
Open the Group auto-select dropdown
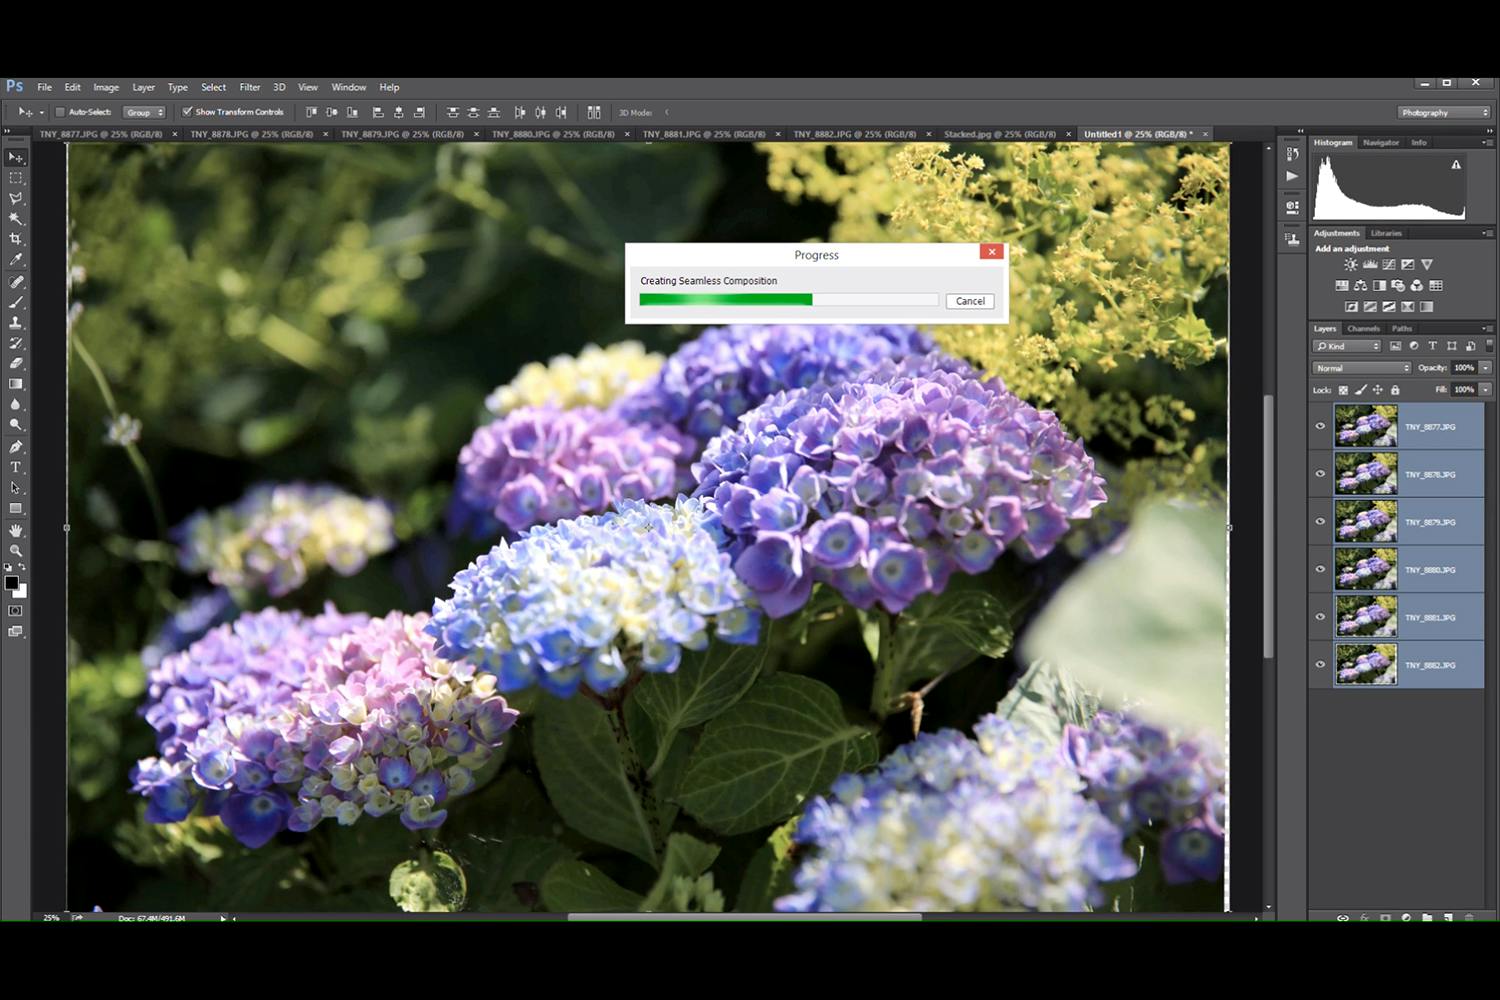click(144, 112)
